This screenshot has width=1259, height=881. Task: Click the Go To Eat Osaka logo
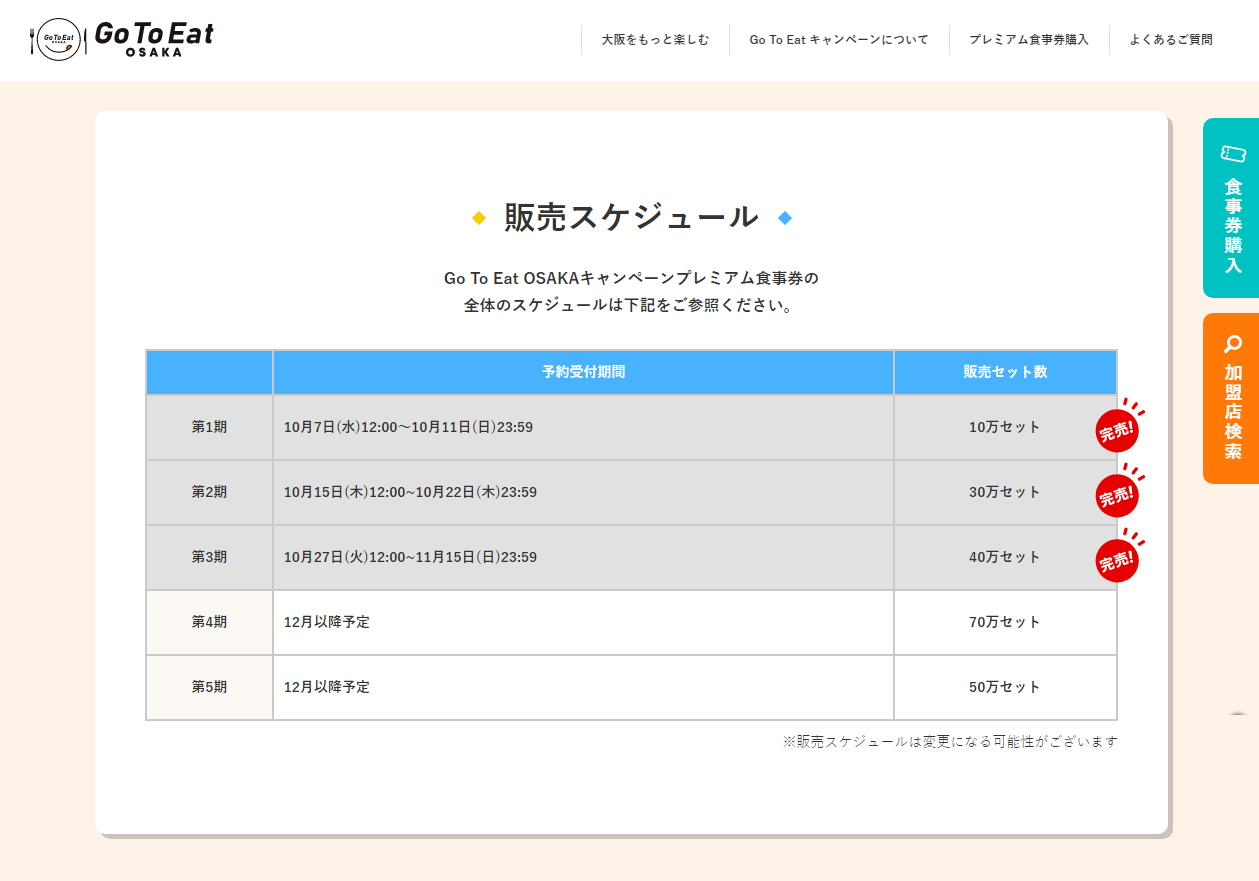pos(122,39)
